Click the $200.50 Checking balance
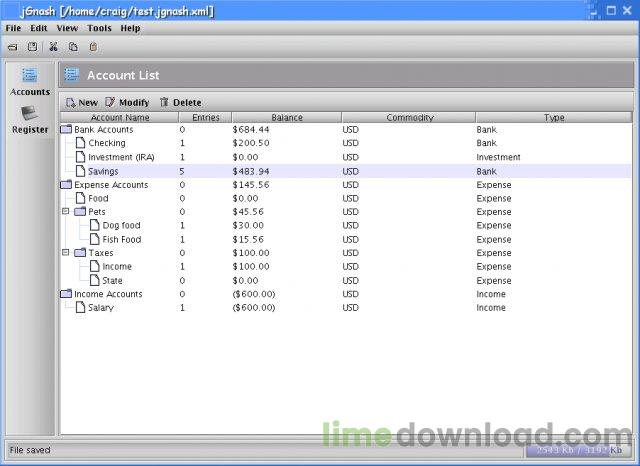This screenshot has width=640, height=466. coord(251,143)
